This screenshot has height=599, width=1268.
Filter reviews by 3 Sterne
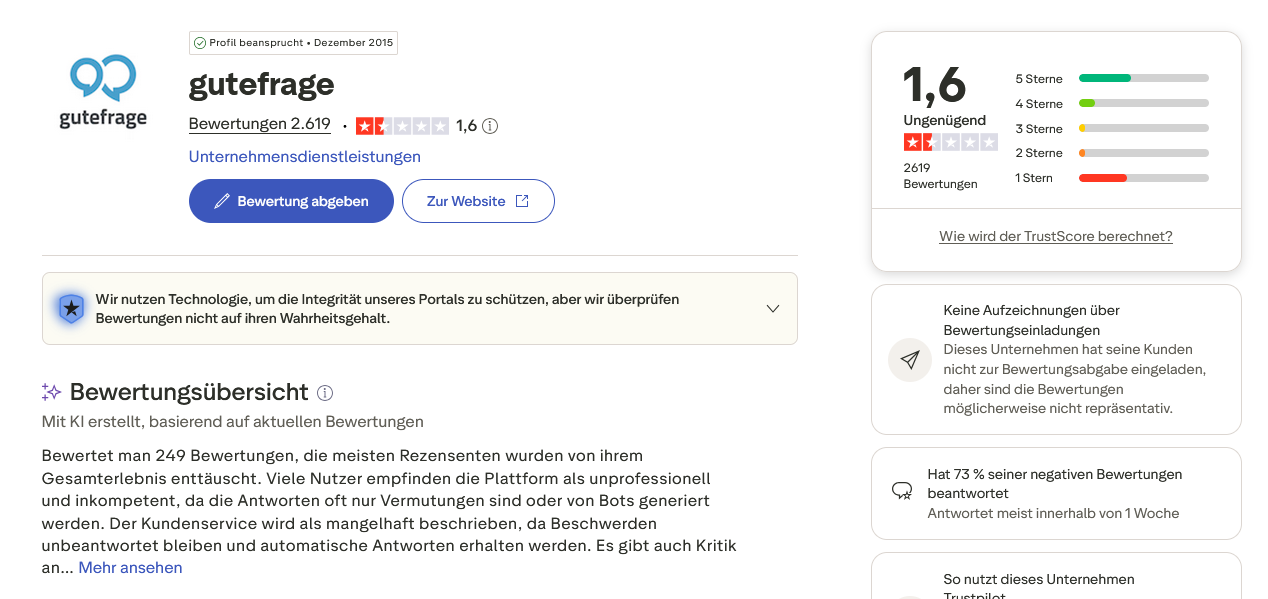click(1112, 128)
